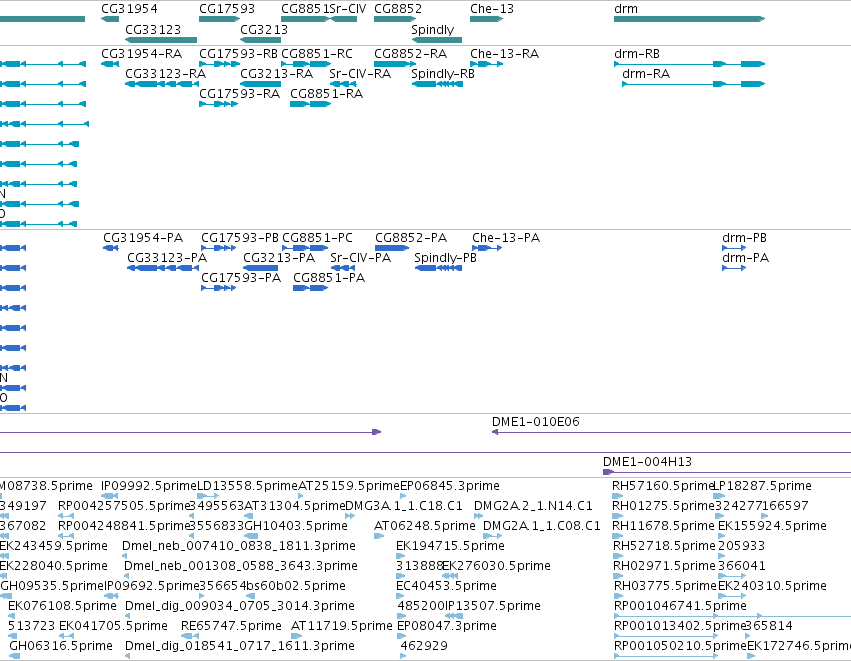This screenshot has height=661, width=851.
Task: Open transcript CG31954-RA label
Action: (142, 54)
